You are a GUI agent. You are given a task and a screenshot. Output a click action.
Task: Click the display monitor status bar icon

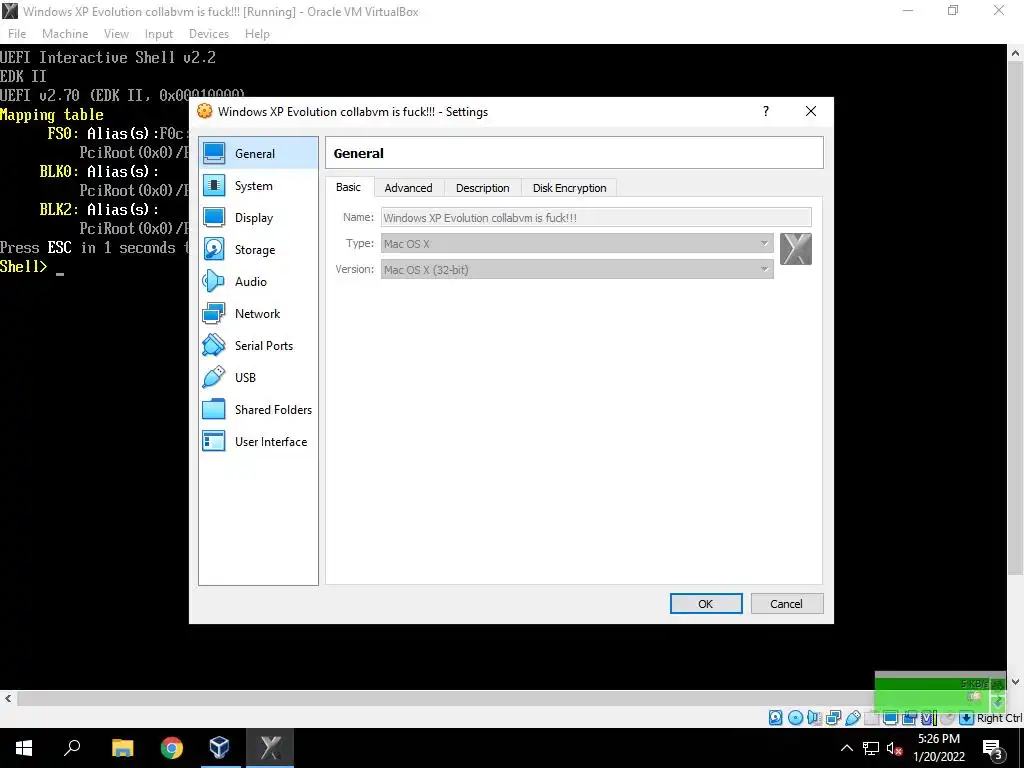click(x=890, y=718)
